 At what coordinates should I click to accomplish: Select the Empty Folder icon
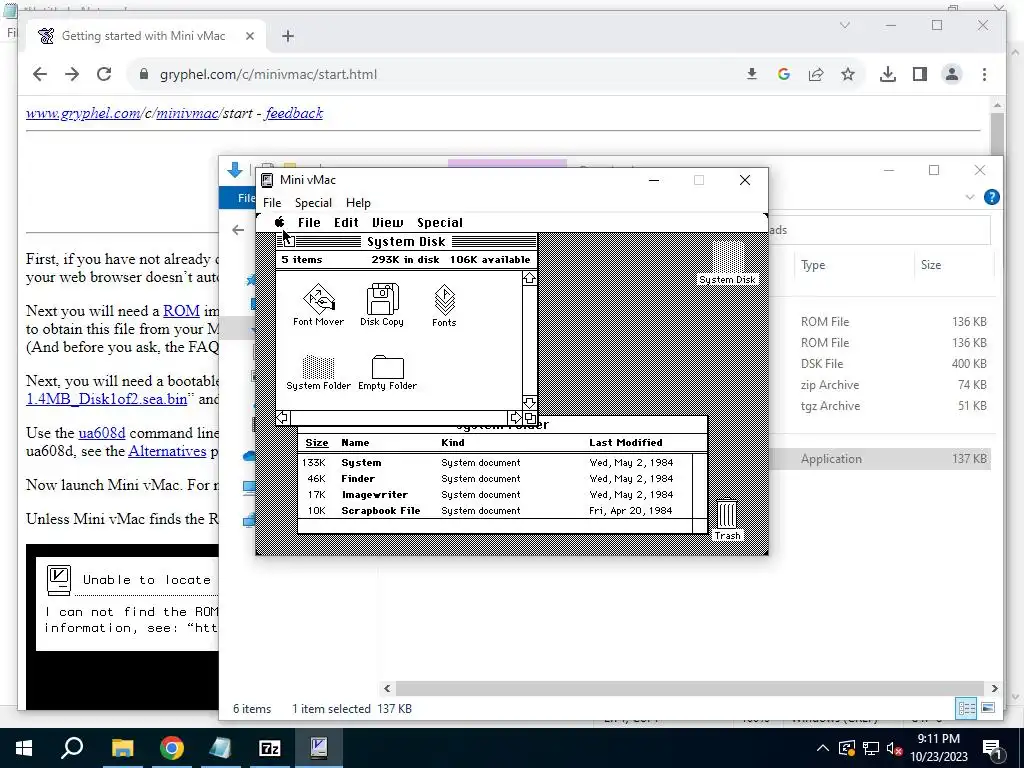point(387,372)
